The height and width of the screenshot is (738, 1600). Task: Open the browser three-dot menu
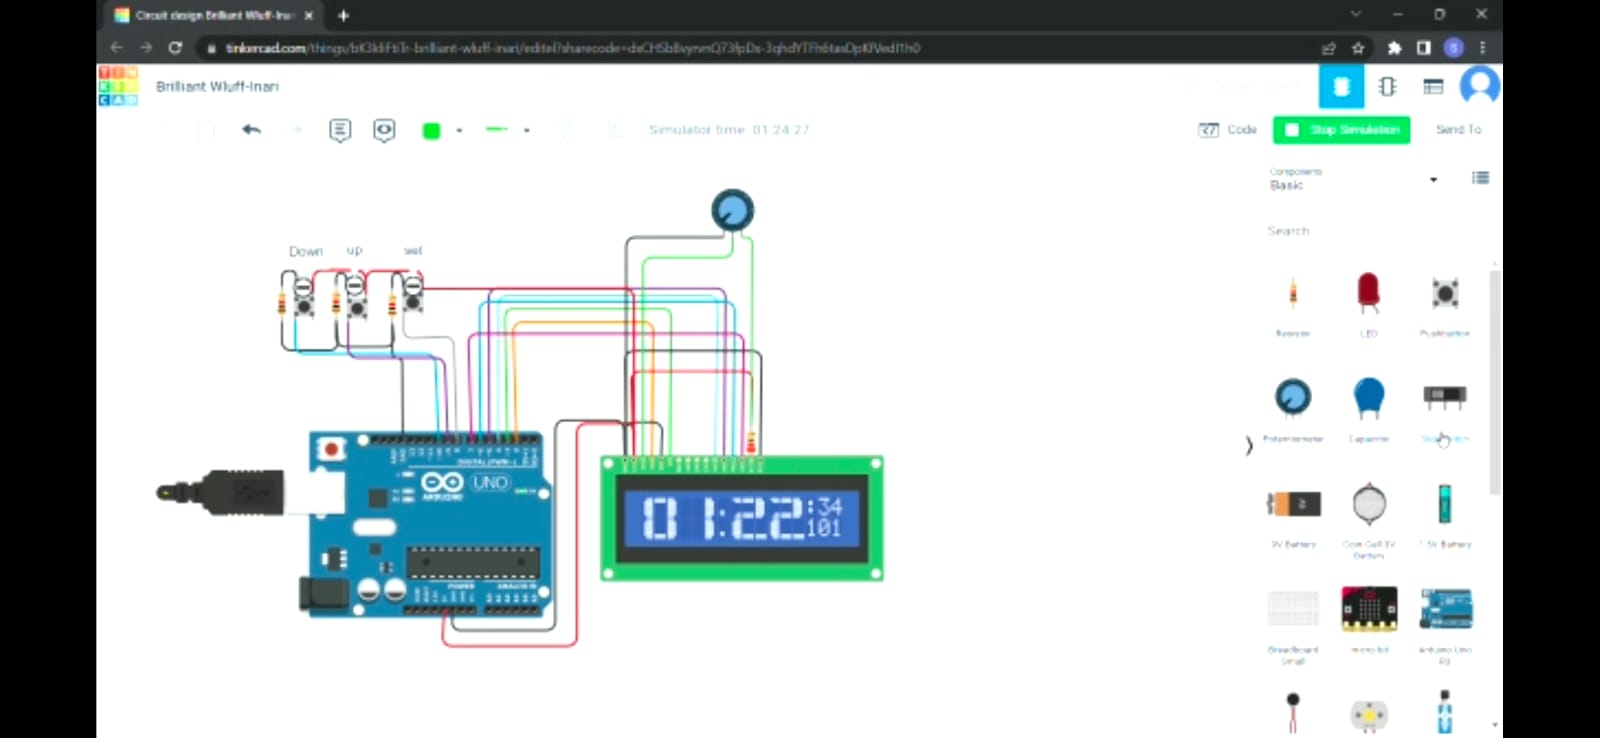click(1482, 47)
